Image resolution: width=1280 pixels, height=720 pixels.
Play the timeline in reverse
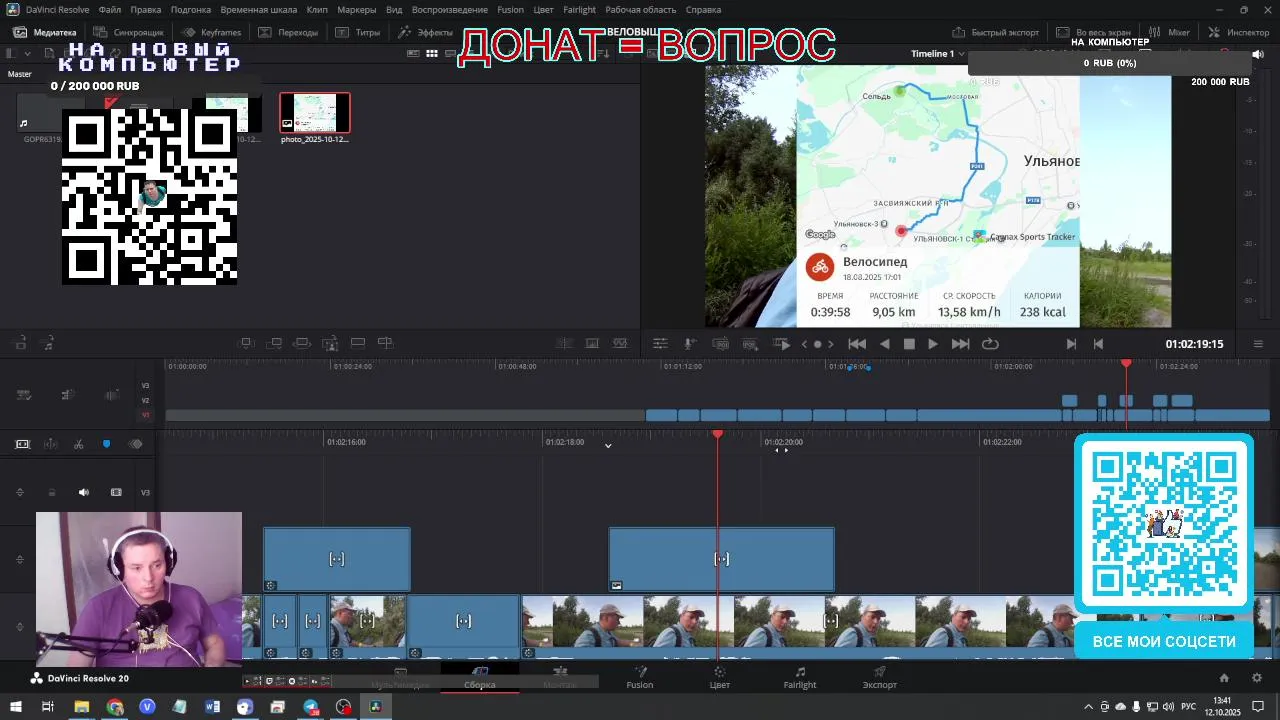pyautogui.click(x=884, y=344)
